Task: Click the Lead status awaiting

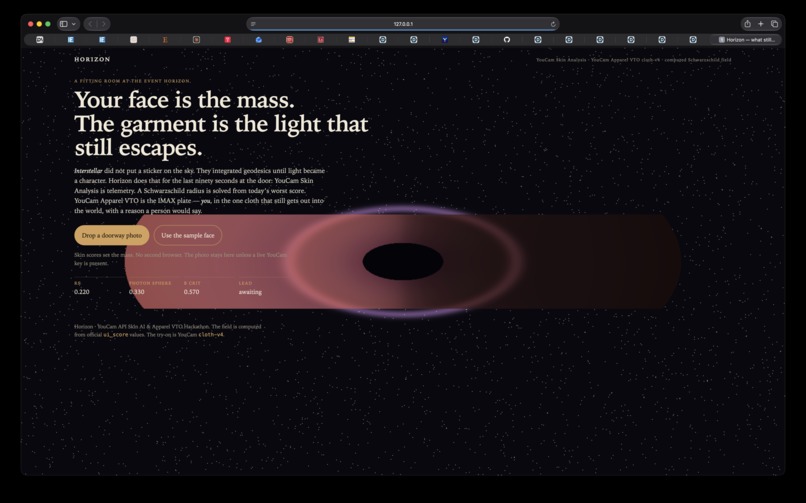Action: [x=250, y=292]
